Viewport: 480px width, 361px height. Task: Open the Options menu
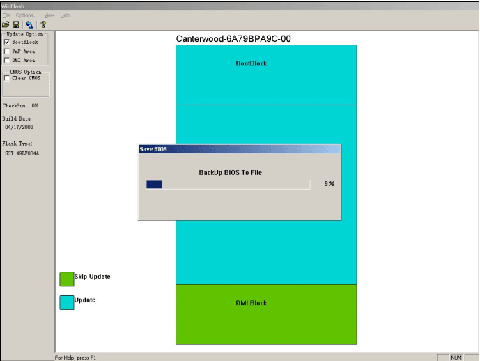[x=25, y=15]
